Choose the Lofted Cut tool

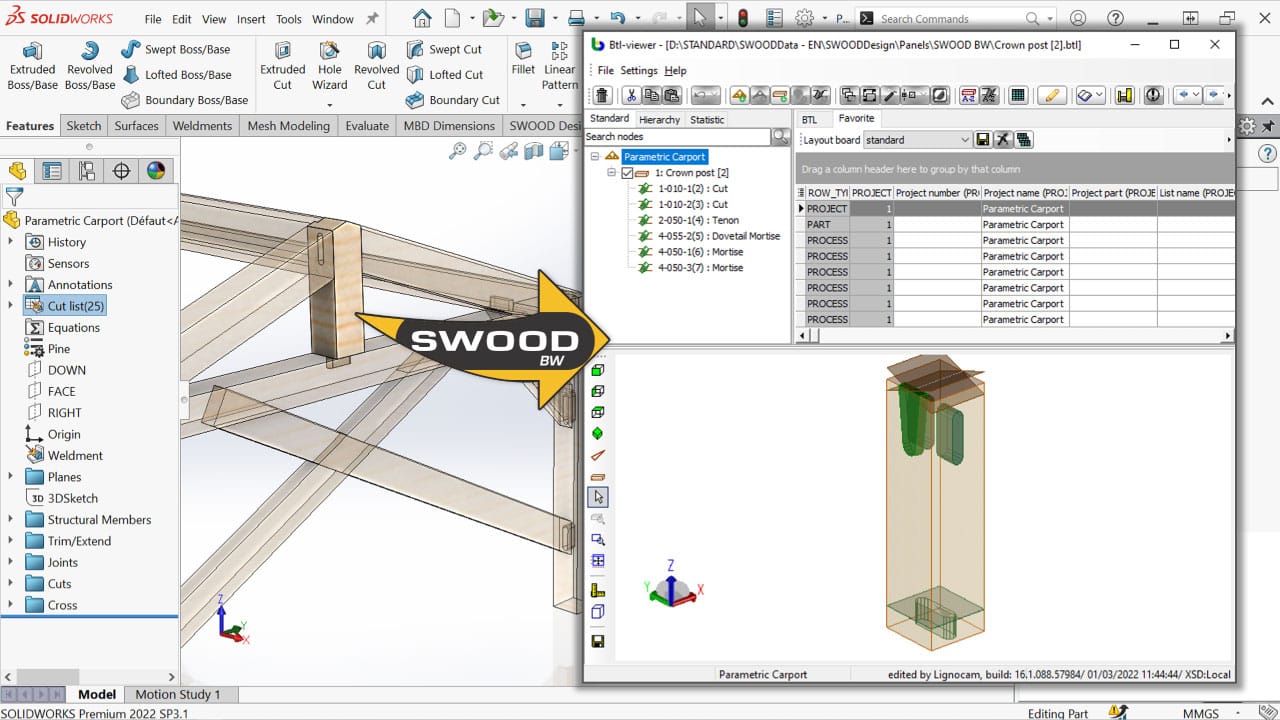coord(445,75)
